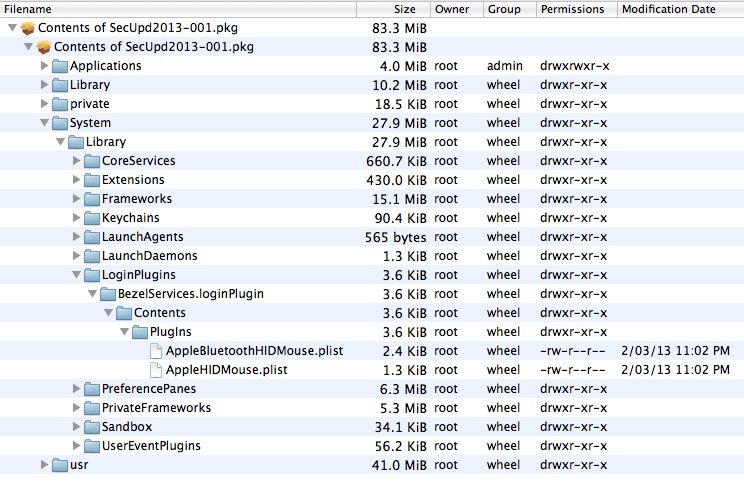Click the 15.1 MiB size of Frameworks
744x490 pixels.
[x=400, y=199]
